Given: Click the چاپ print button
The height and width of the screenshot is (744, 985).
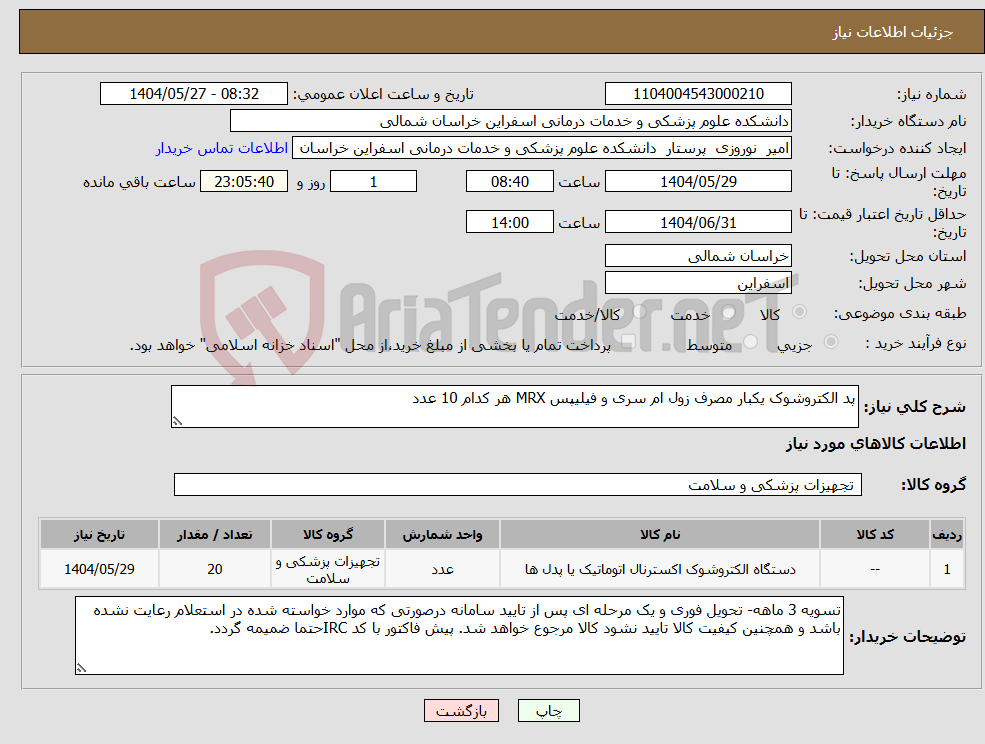Looking at the screenshot, I should click(548, 711).
